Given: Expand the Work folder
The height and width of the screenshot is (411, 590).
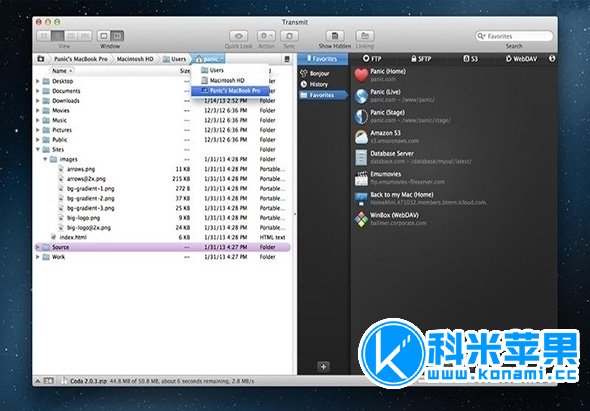Looking at the screenshot, I should [x=38, y=257].
